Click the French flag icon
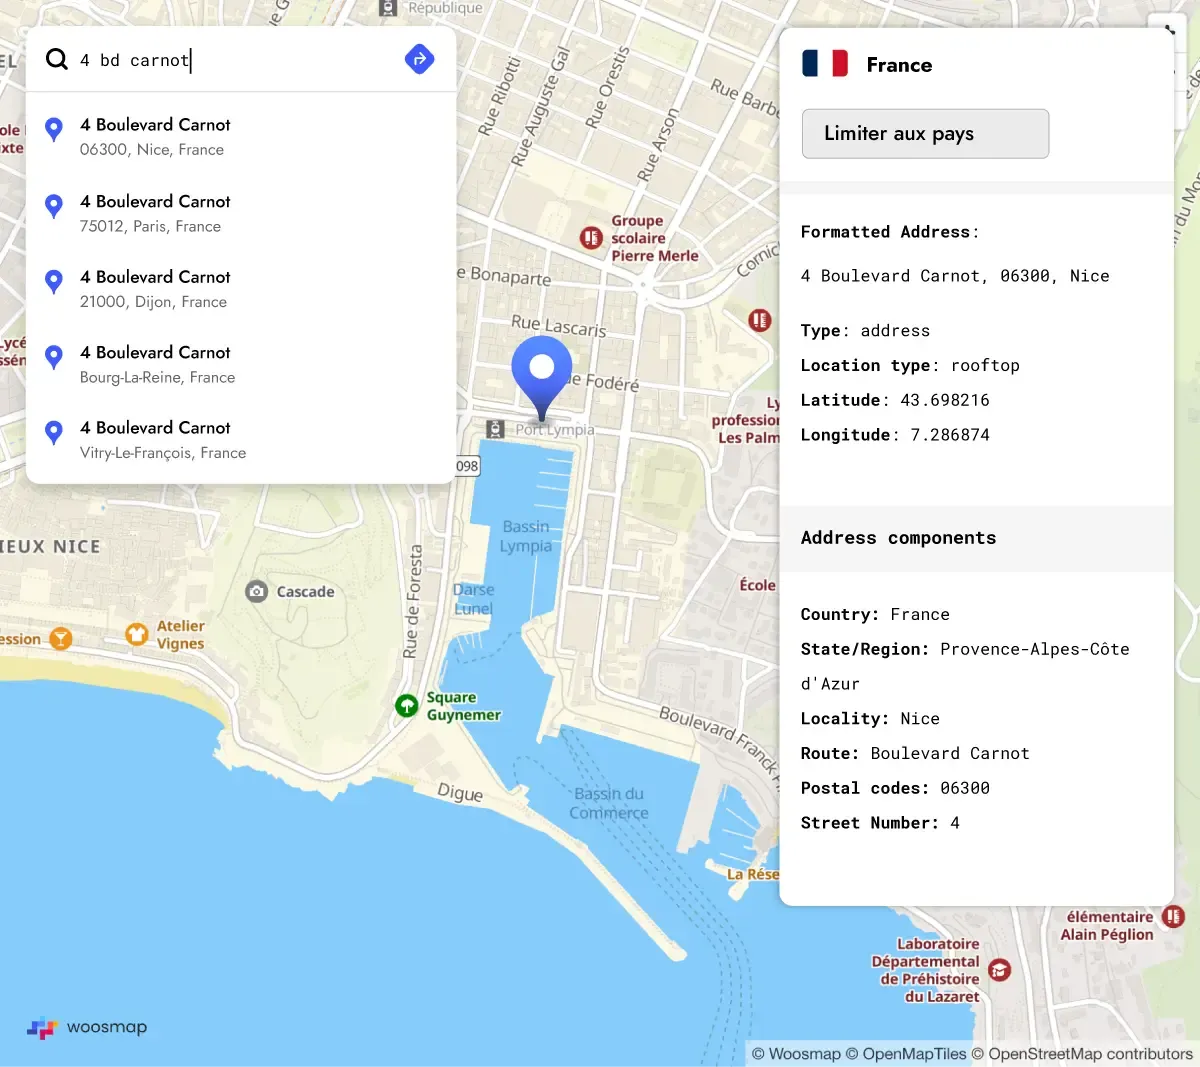The image size is (1200, 1067). click(x=825, y=64)
